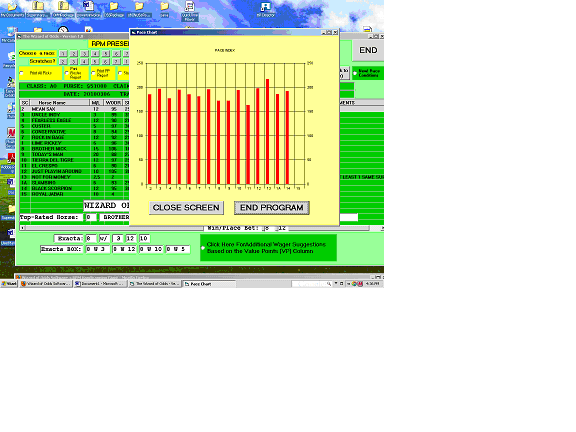Viewport: 576px width, 432px height.
Task: Click the Exacta Box field '0 W 10'
Action: pos(151,249)
